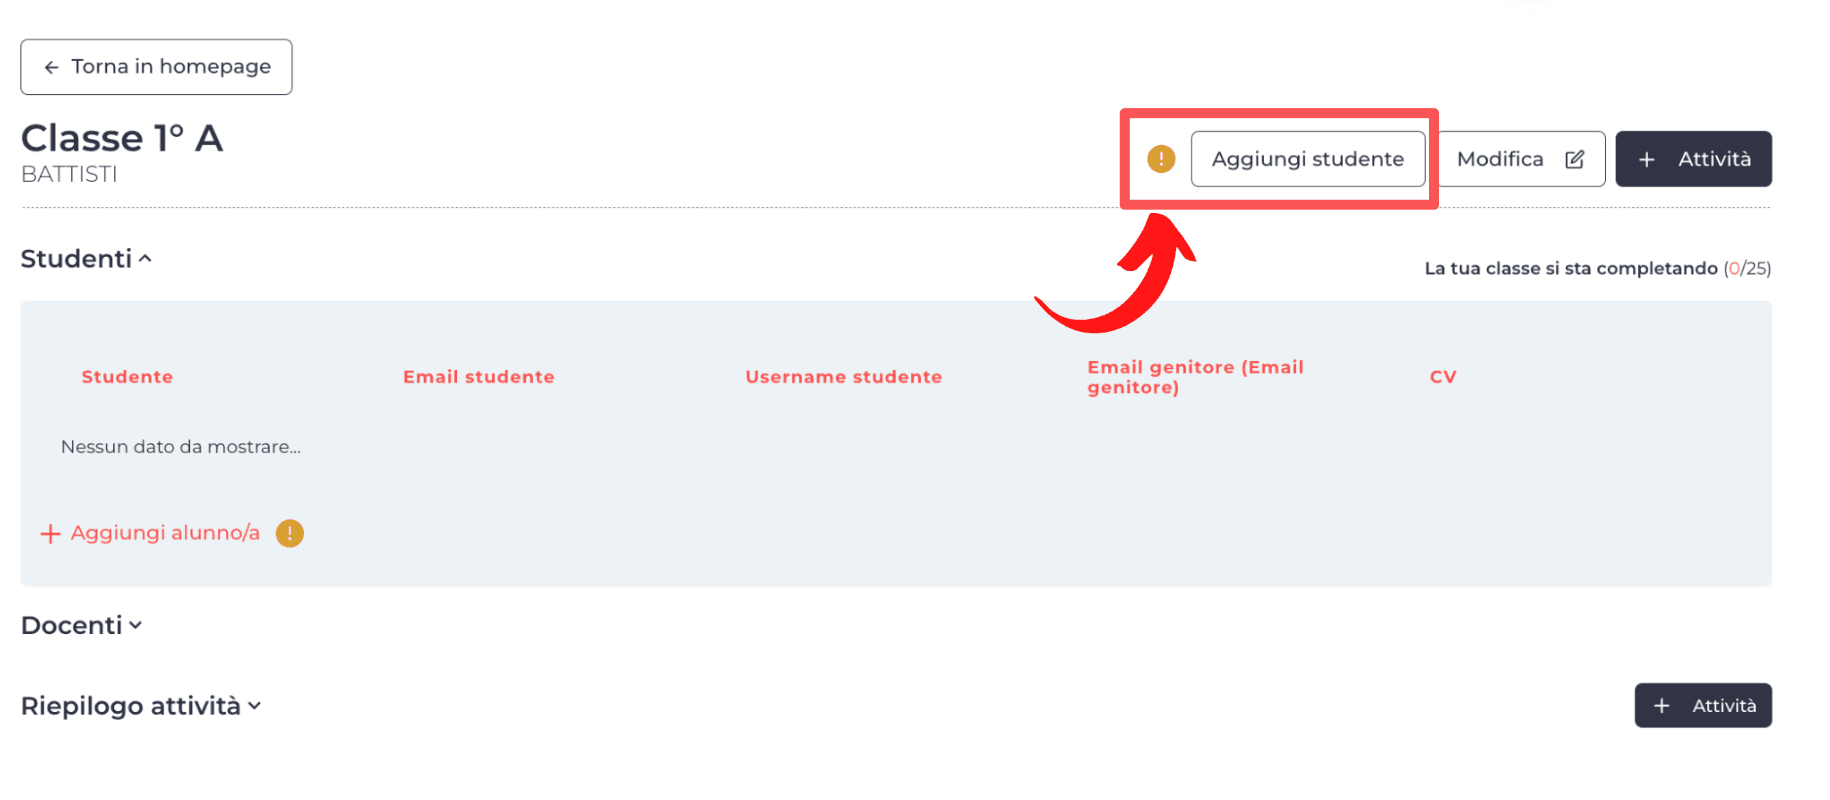1830x800 pixels.
Task: Click the warning icon beside Aggiungi studente
Action: pyautogui.click(x=1161, y=159)
